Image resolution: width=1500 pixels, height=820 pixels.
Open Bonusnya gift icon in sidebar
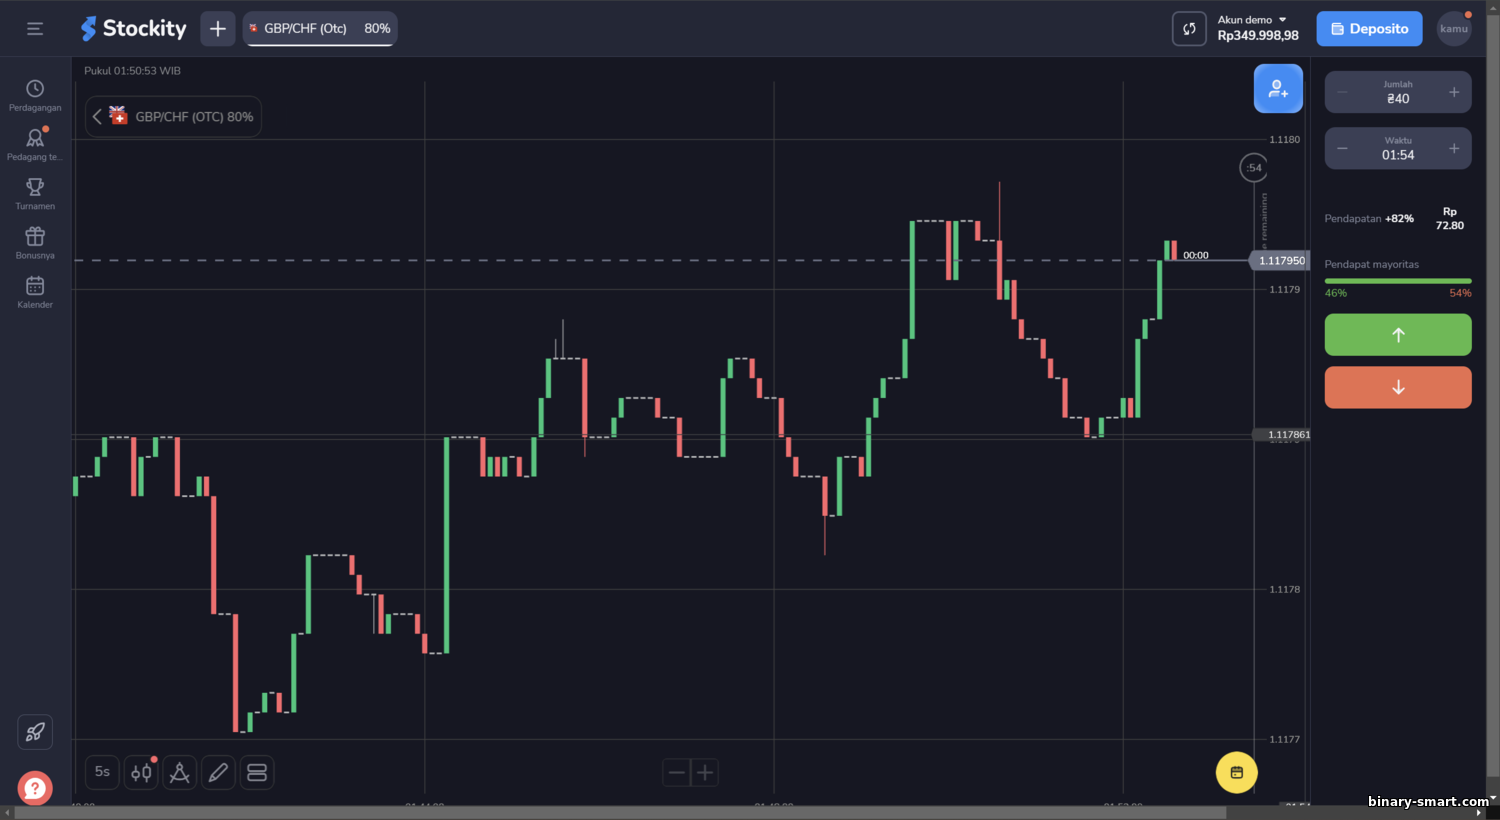coord(35,243)
